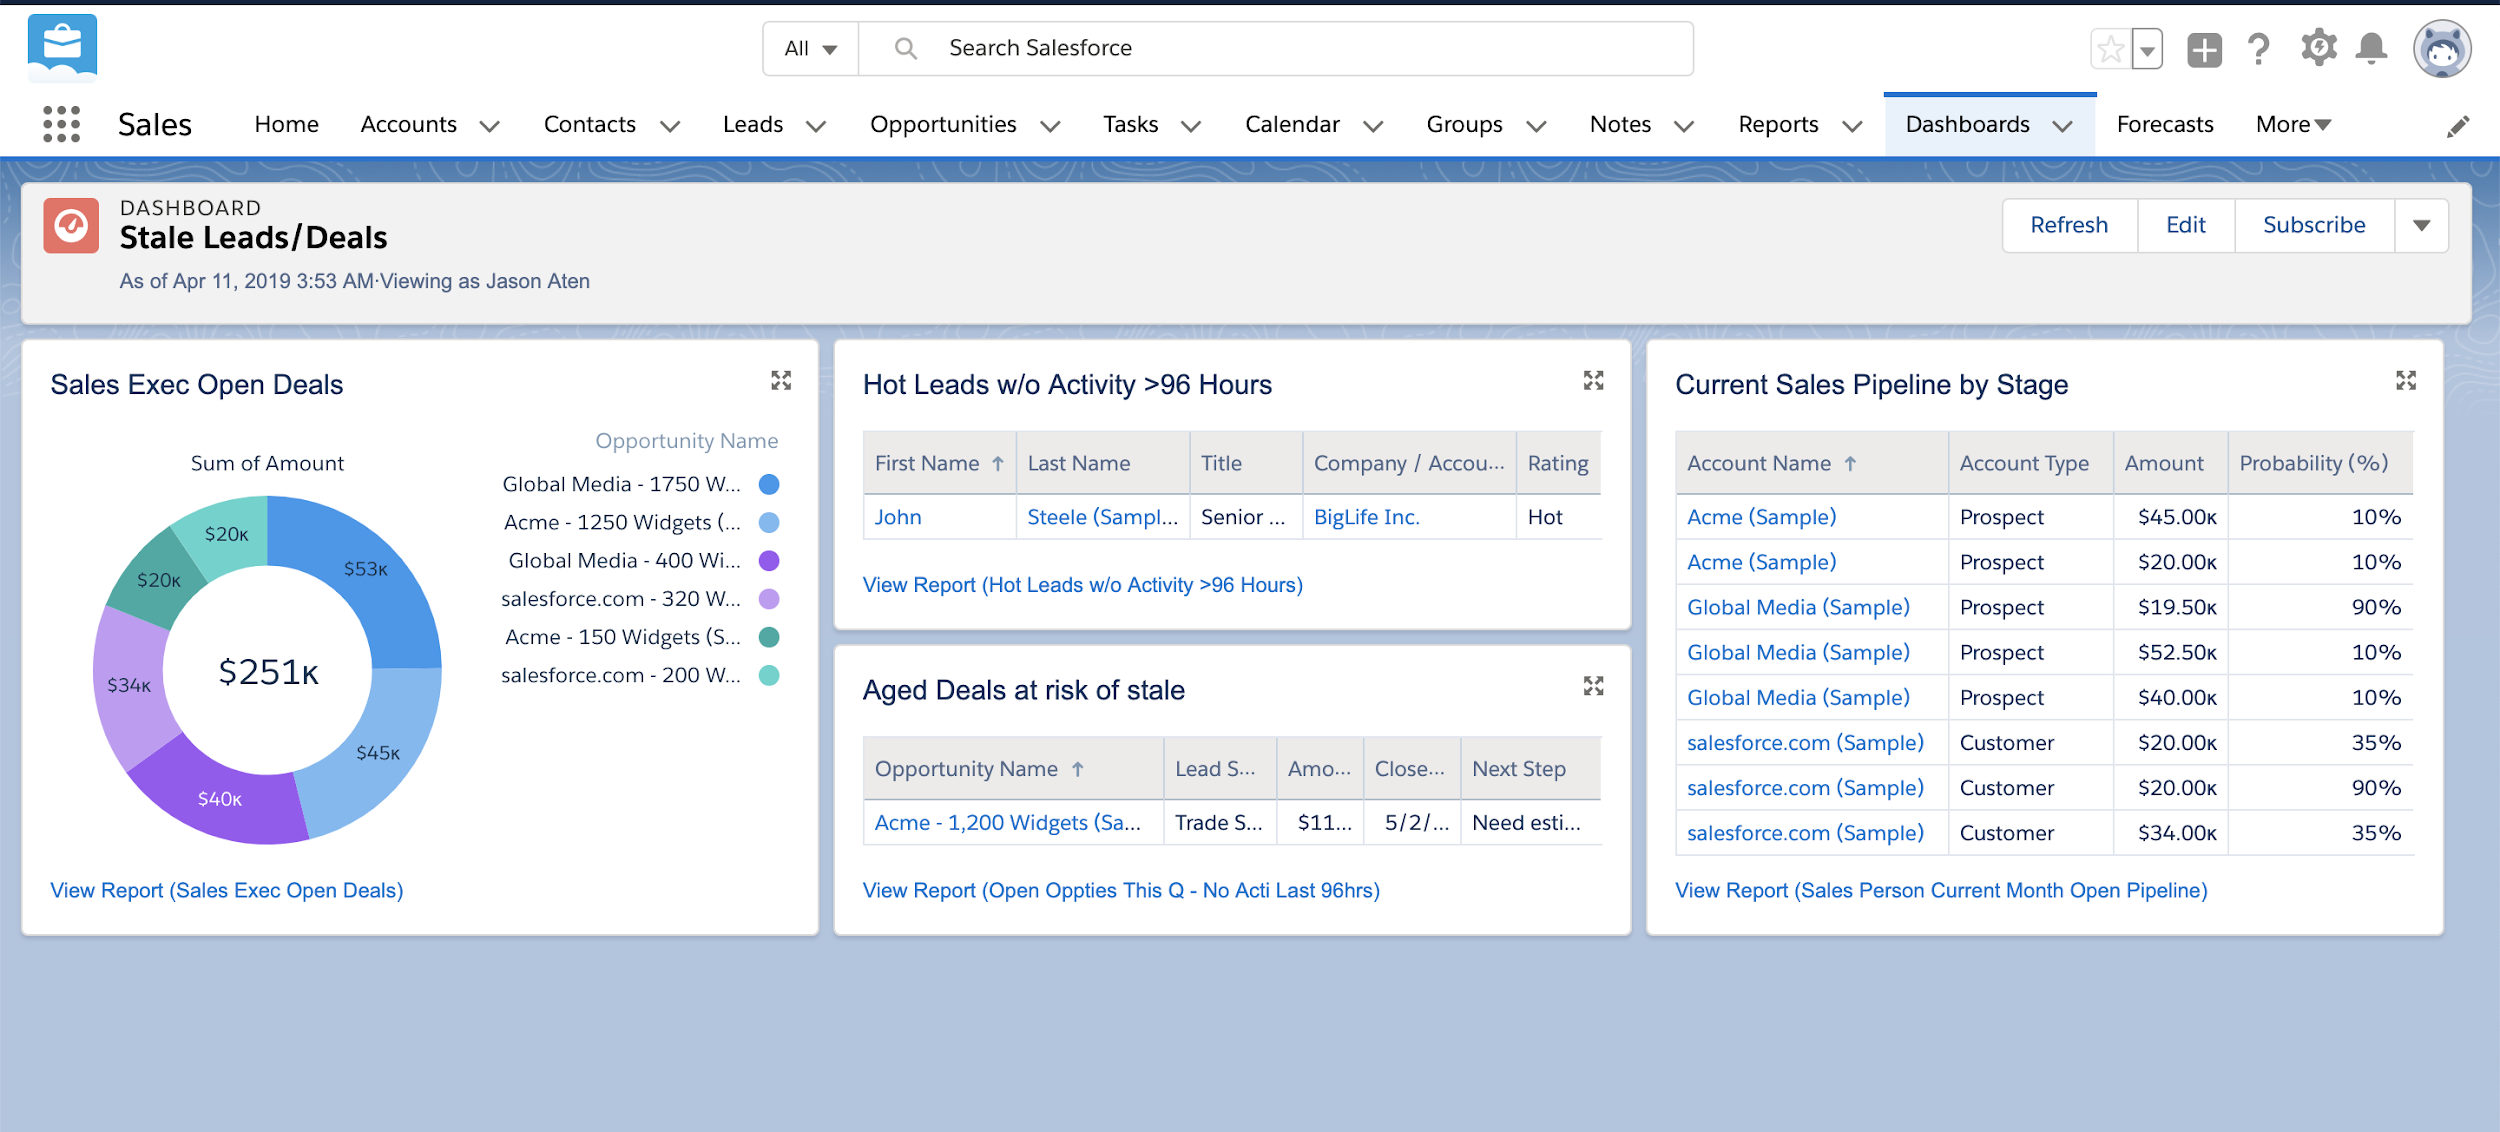
Task: Open View Report Sales Exec Open Deals
Action: click(227, 890)
